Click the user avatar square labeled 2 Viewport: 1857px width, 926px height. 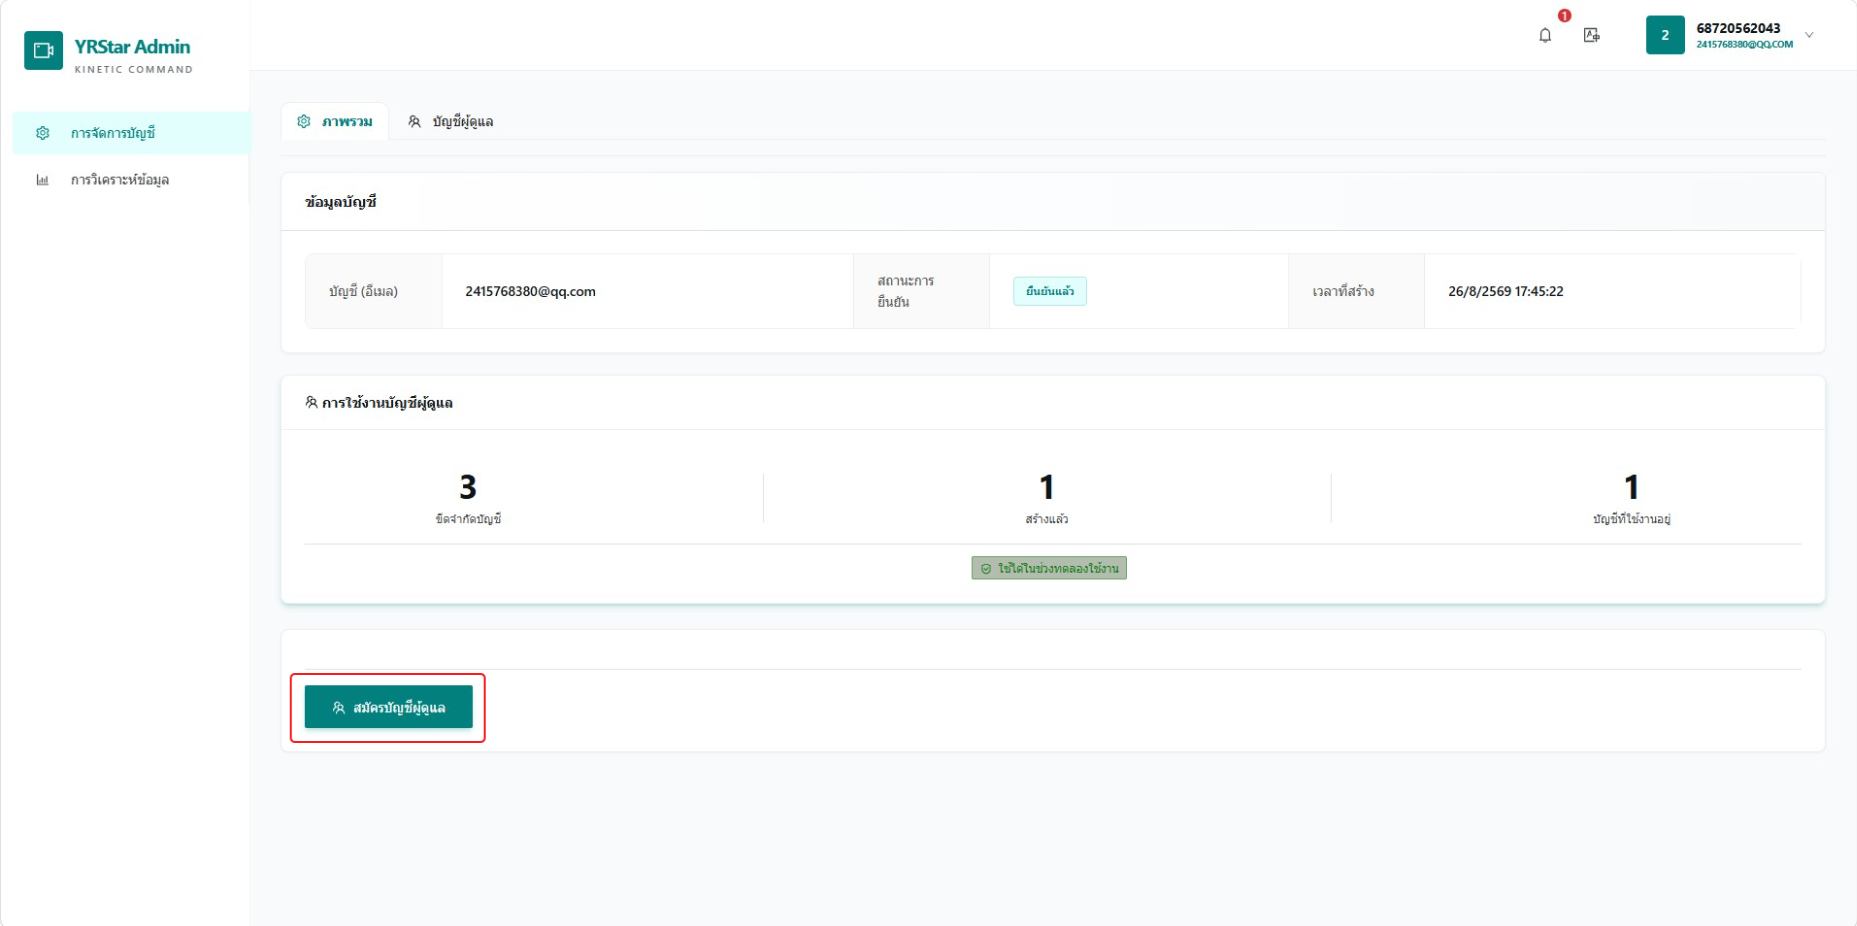tap(1665, 35)
